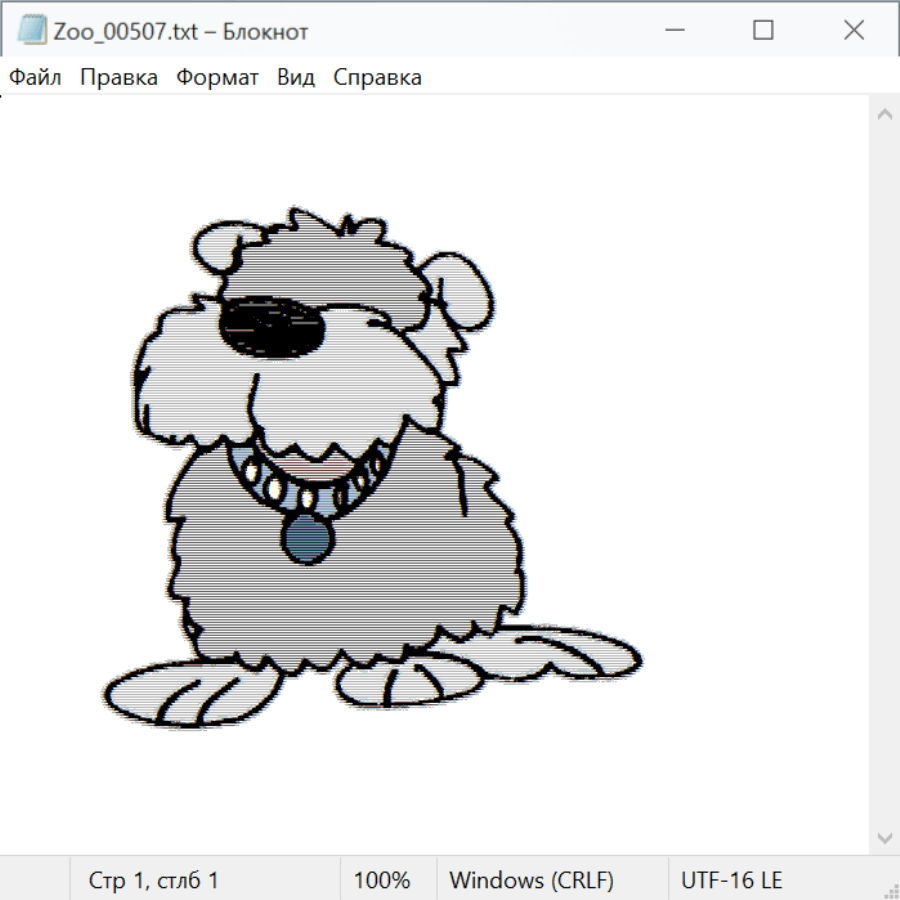Click the Zoo_00507.txt title bar text
Image resolution: width=900 pixels, height=900 pixels.
[180, 31]
